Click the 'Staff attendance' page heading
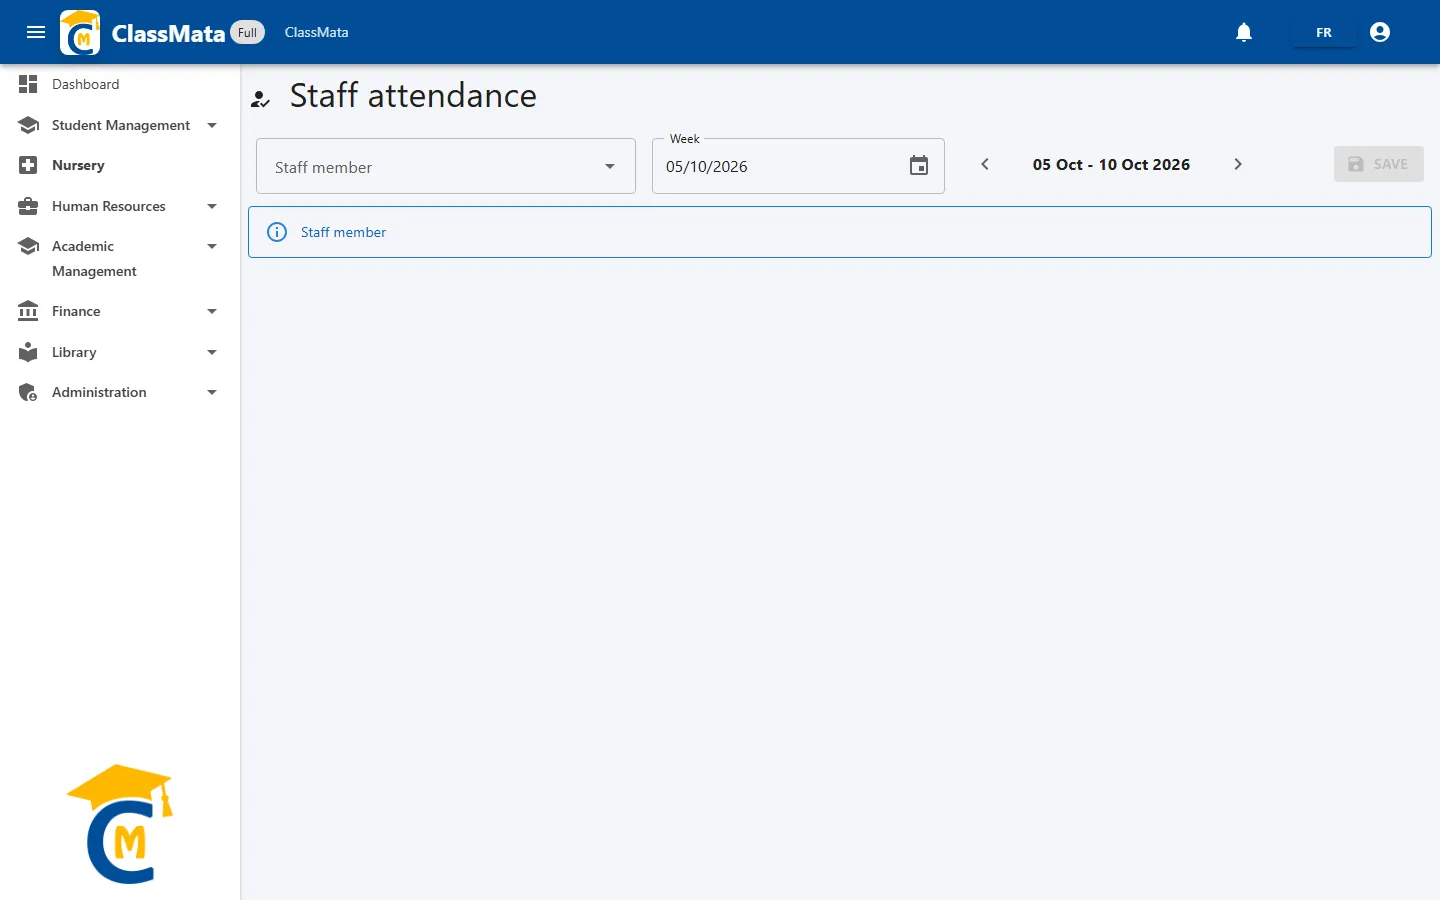Screen dimensions: 1440x900 tap(413, 96)
